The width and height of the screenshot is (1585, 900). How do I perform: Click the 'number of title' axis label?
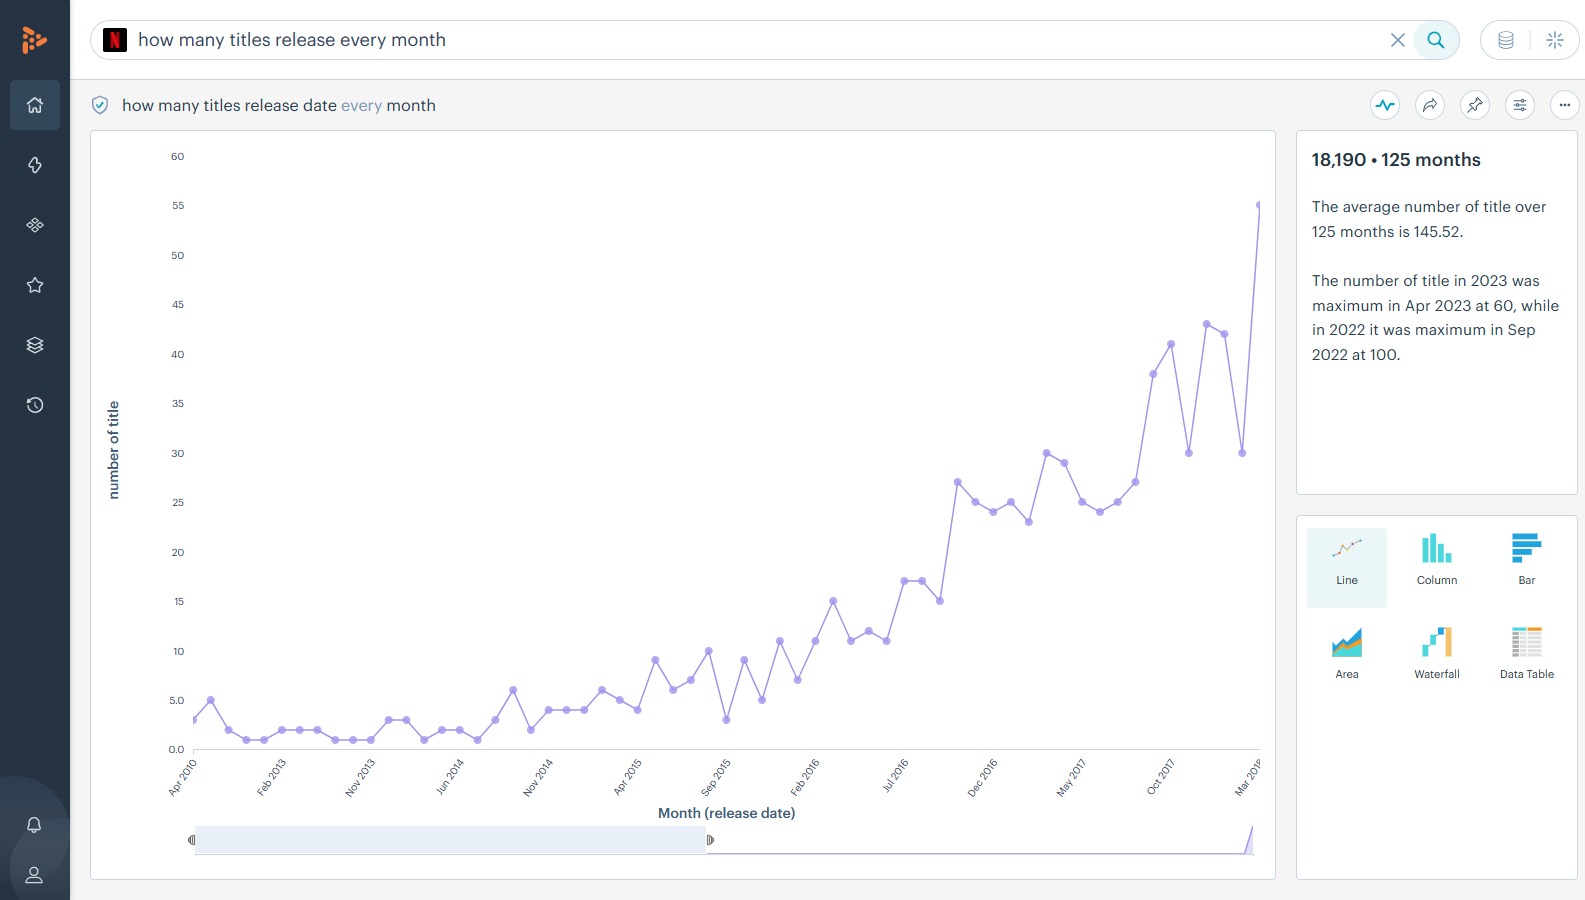113,450
